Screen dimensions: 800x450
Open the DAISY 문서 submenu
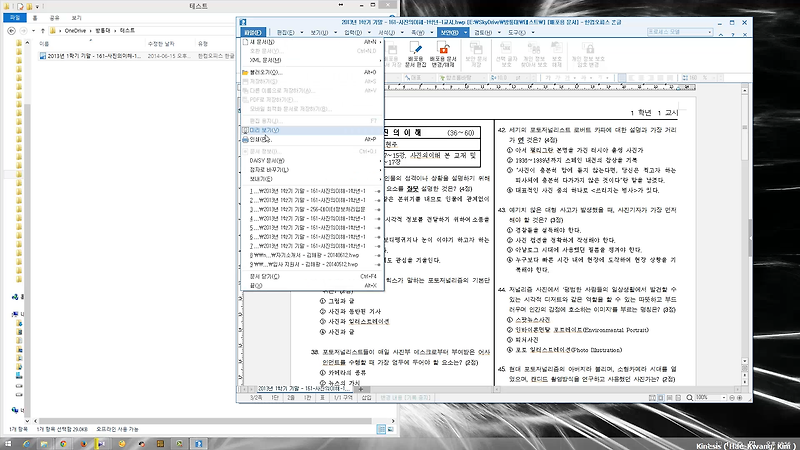[312, 160]
